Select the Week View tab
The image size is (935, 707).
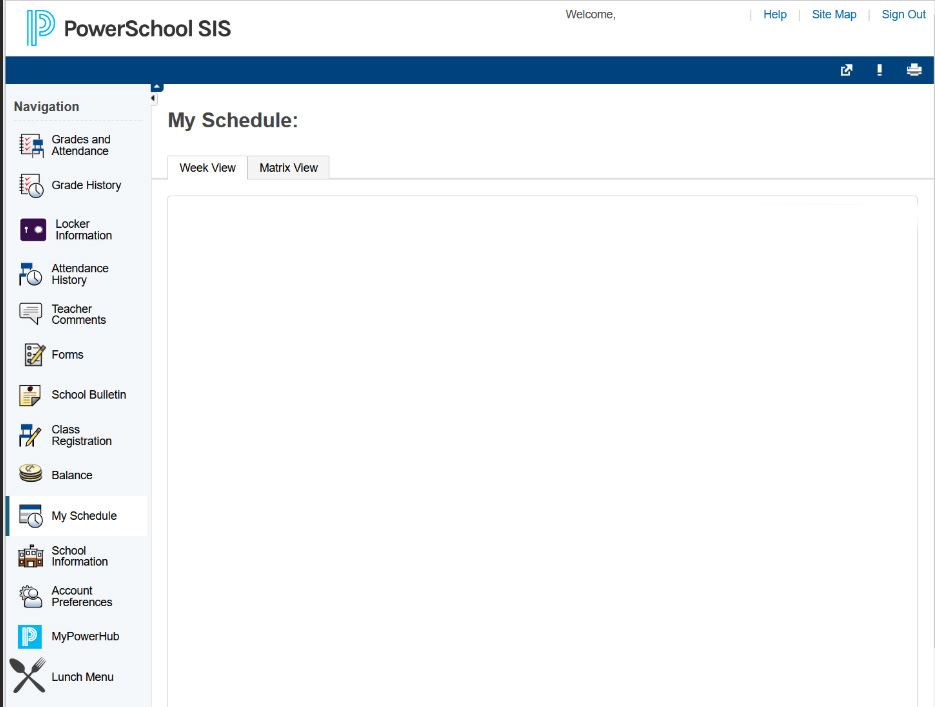207,167
